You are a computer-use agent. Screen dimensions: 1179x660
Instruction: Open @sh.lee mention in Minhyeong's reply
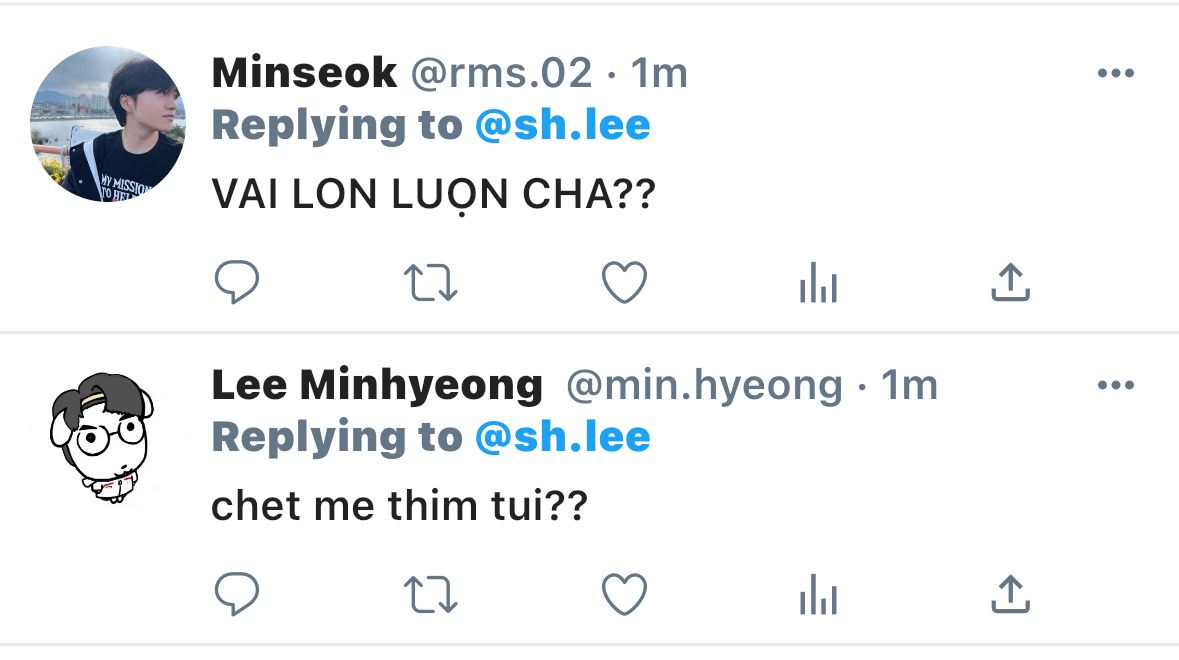click(x=562, y=437)
